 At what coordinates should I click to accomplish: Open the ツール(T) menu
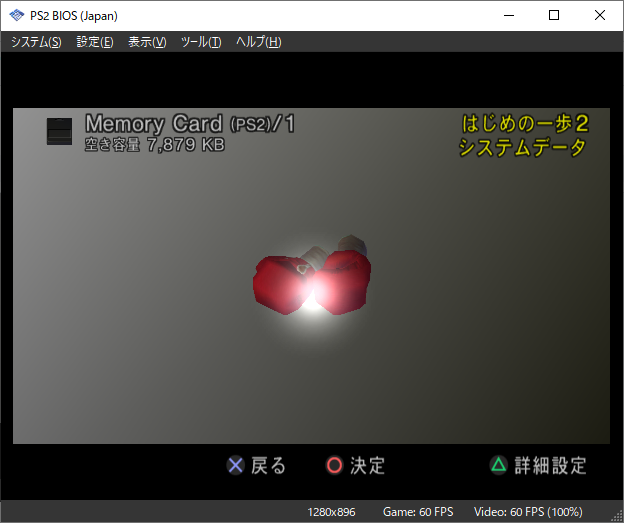[x=201, y=42]
